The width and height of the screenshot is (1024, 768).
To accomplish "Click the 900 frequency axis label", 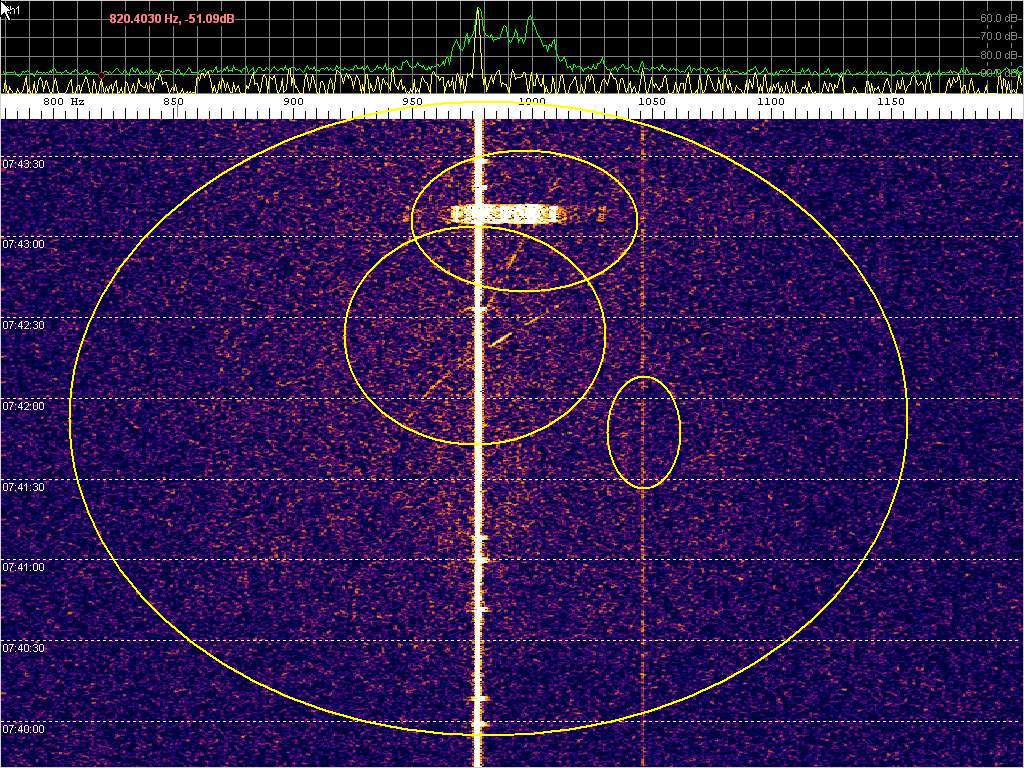I will (293, 102).
